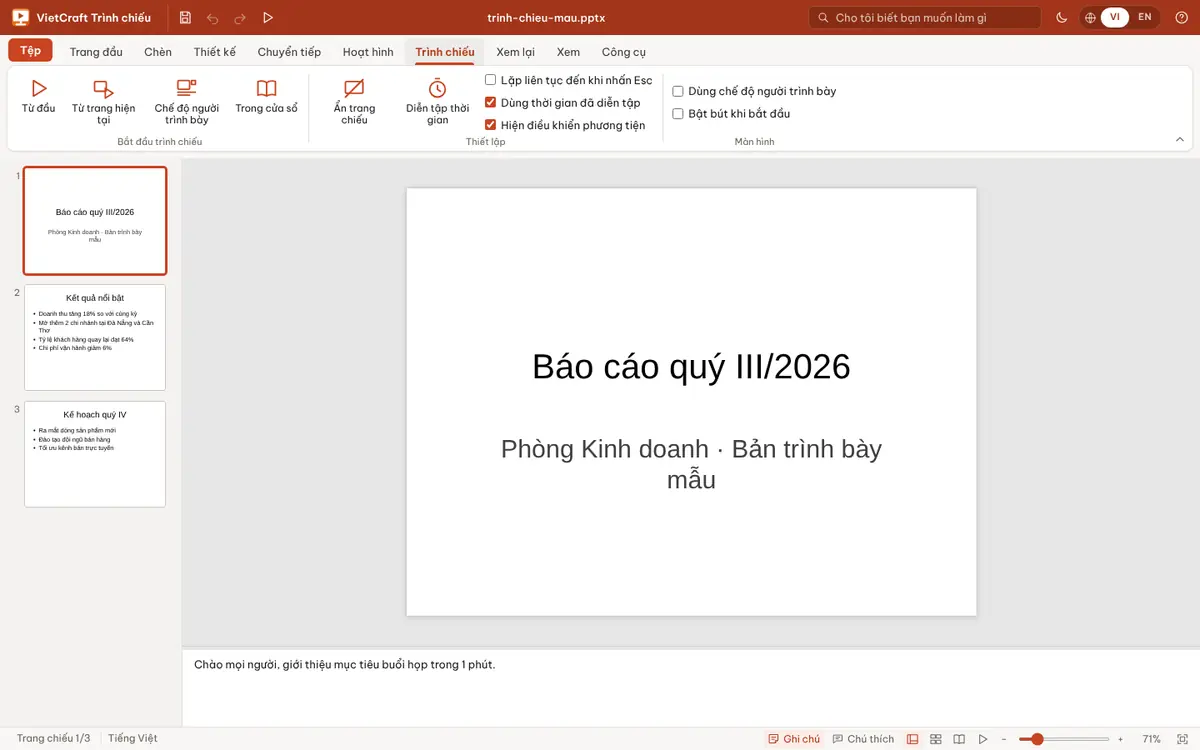
Task: Zoom out with the minus button
Action: 1004,739
